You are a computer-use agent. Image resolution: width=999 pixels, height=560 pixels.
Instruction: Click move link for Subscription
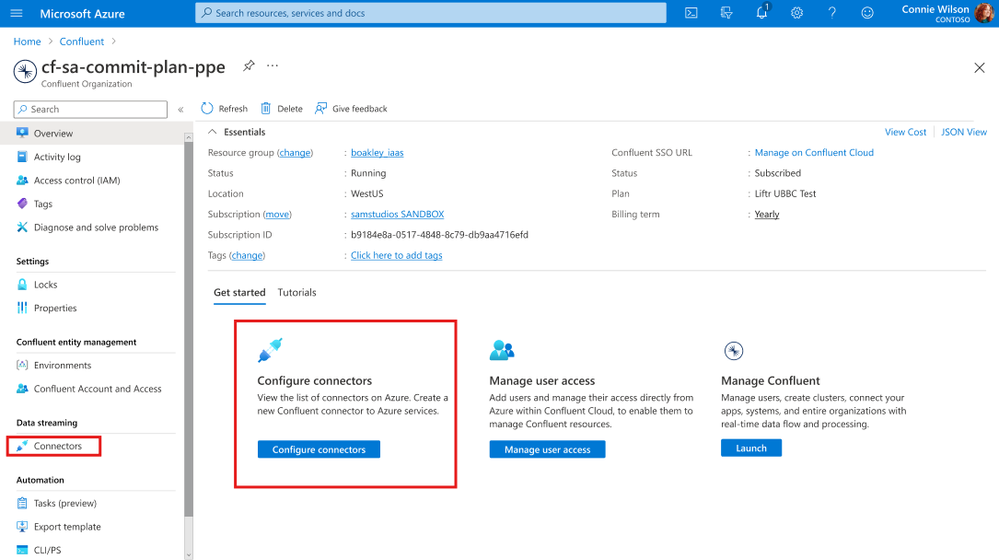[277, 215]
